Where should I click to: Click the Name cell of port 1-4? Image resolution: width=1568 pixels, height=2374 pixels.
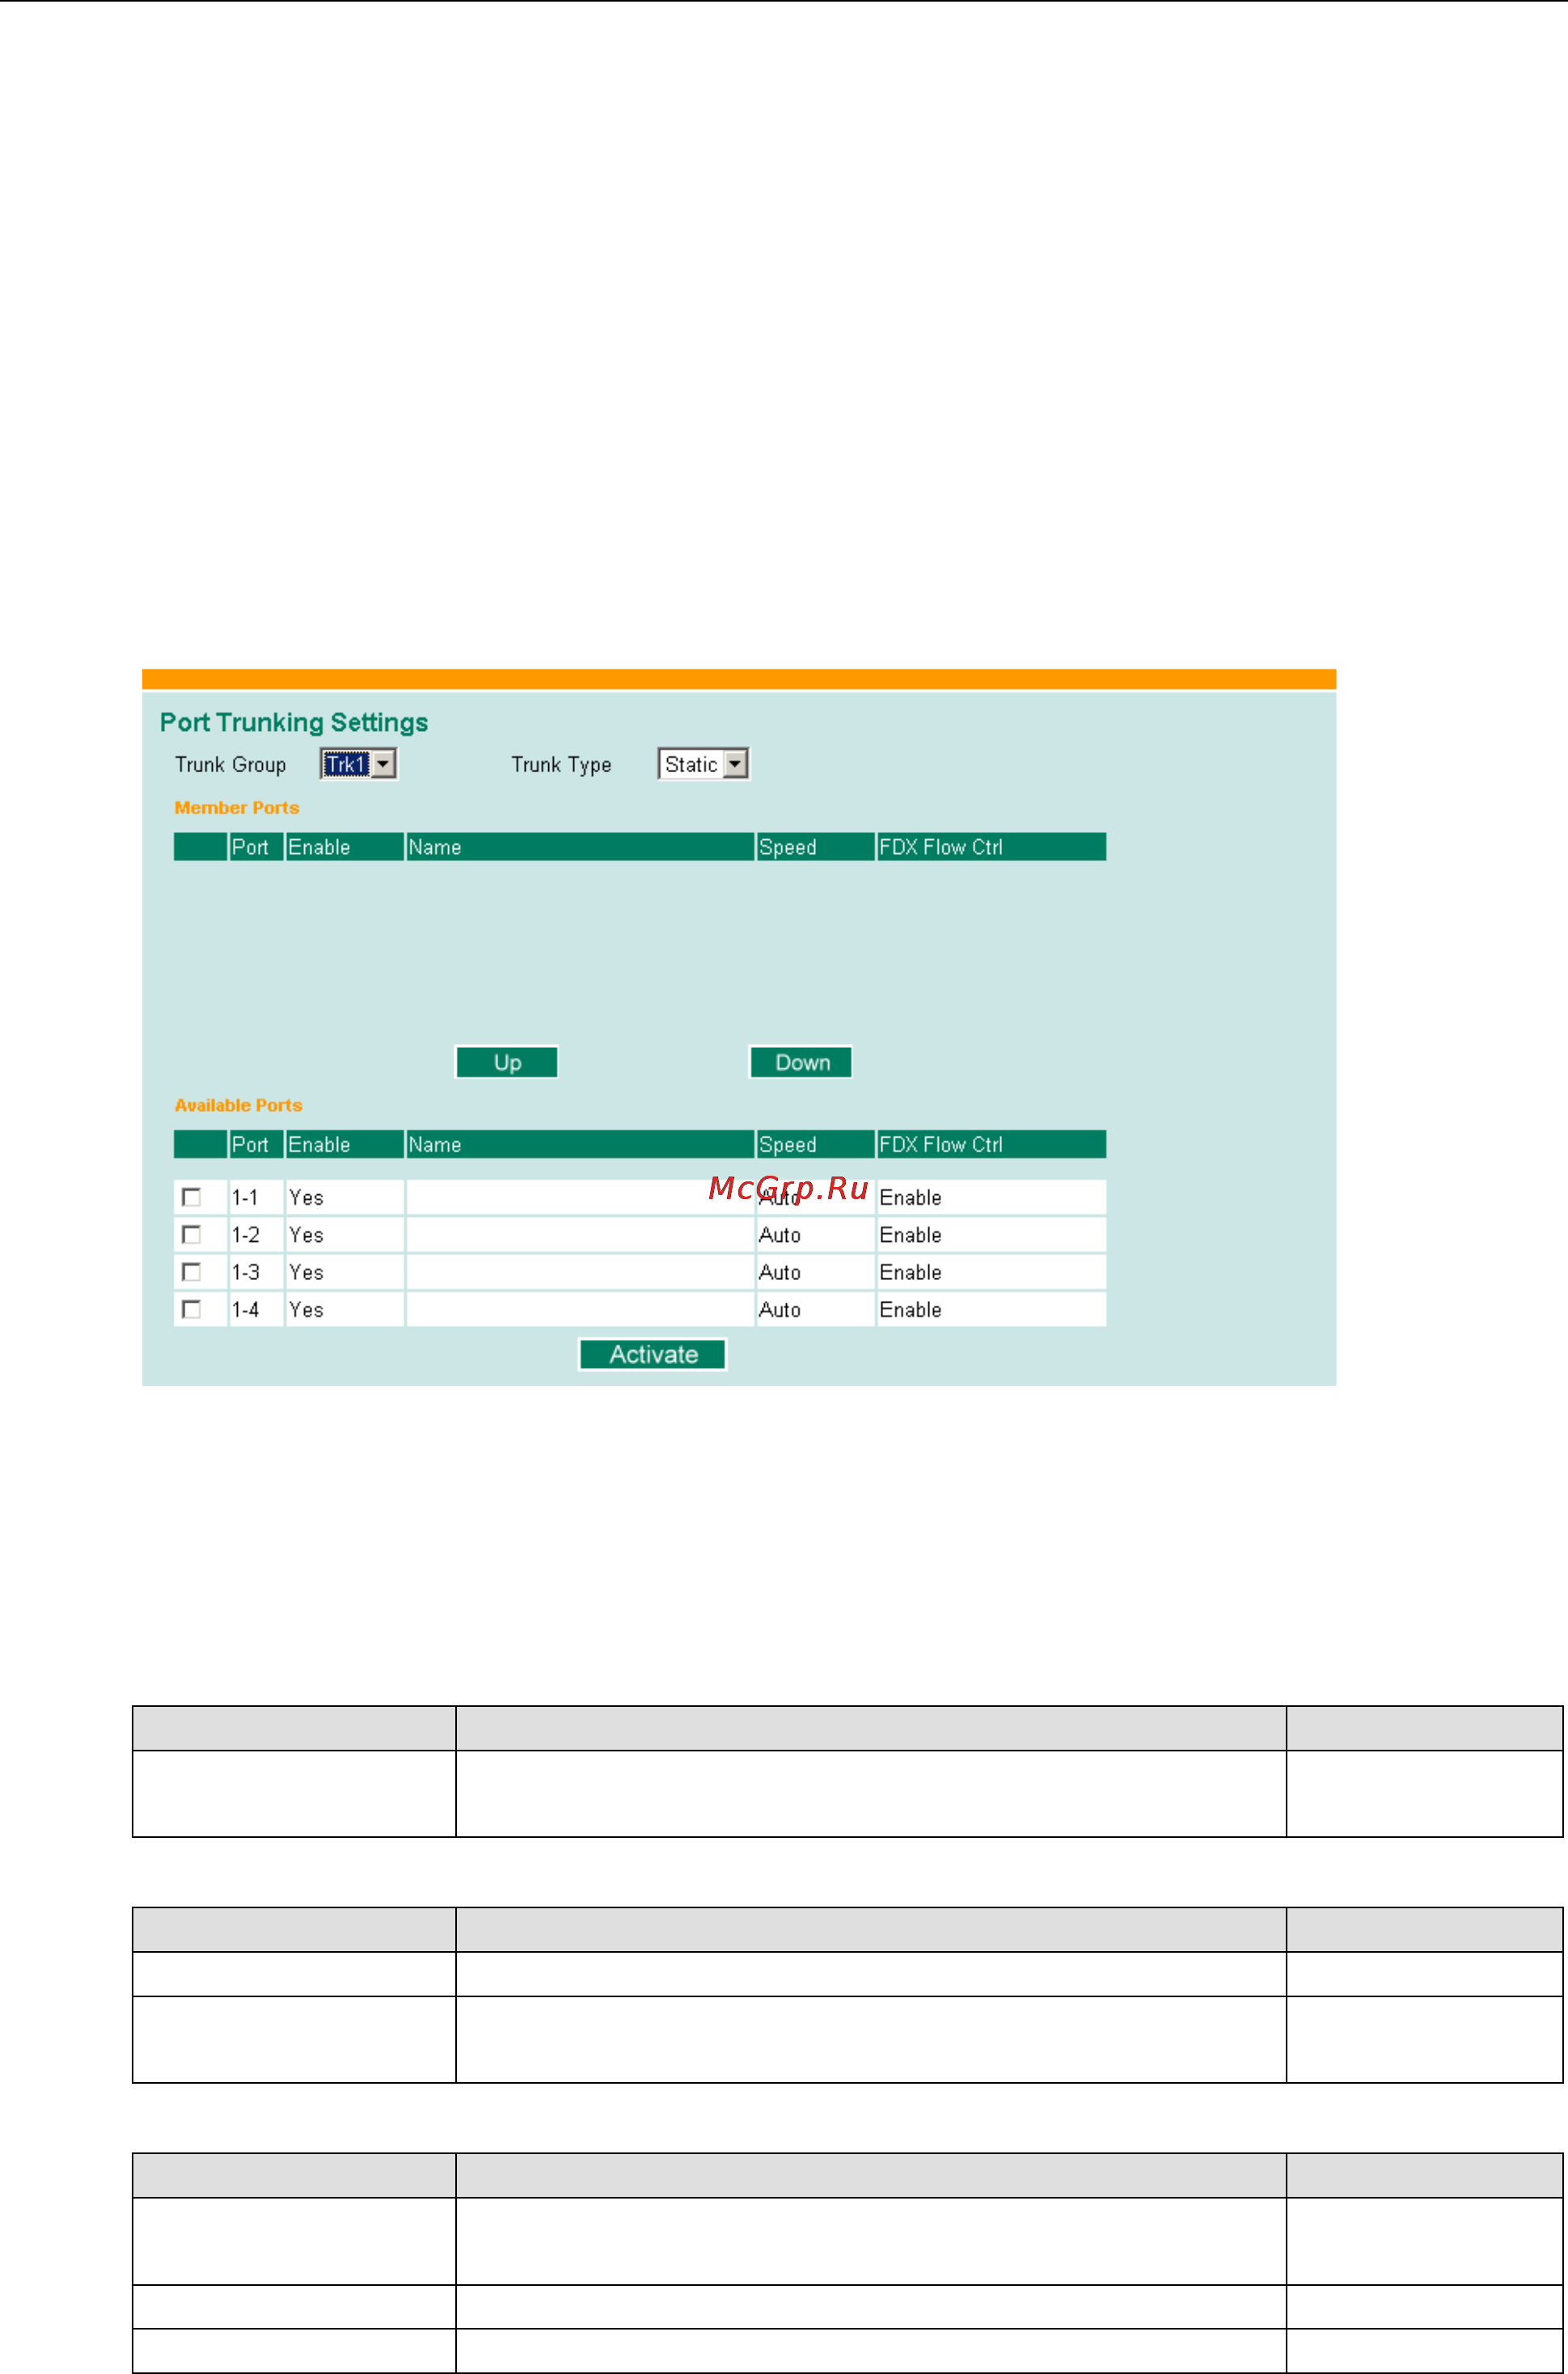coord(580,1309)
